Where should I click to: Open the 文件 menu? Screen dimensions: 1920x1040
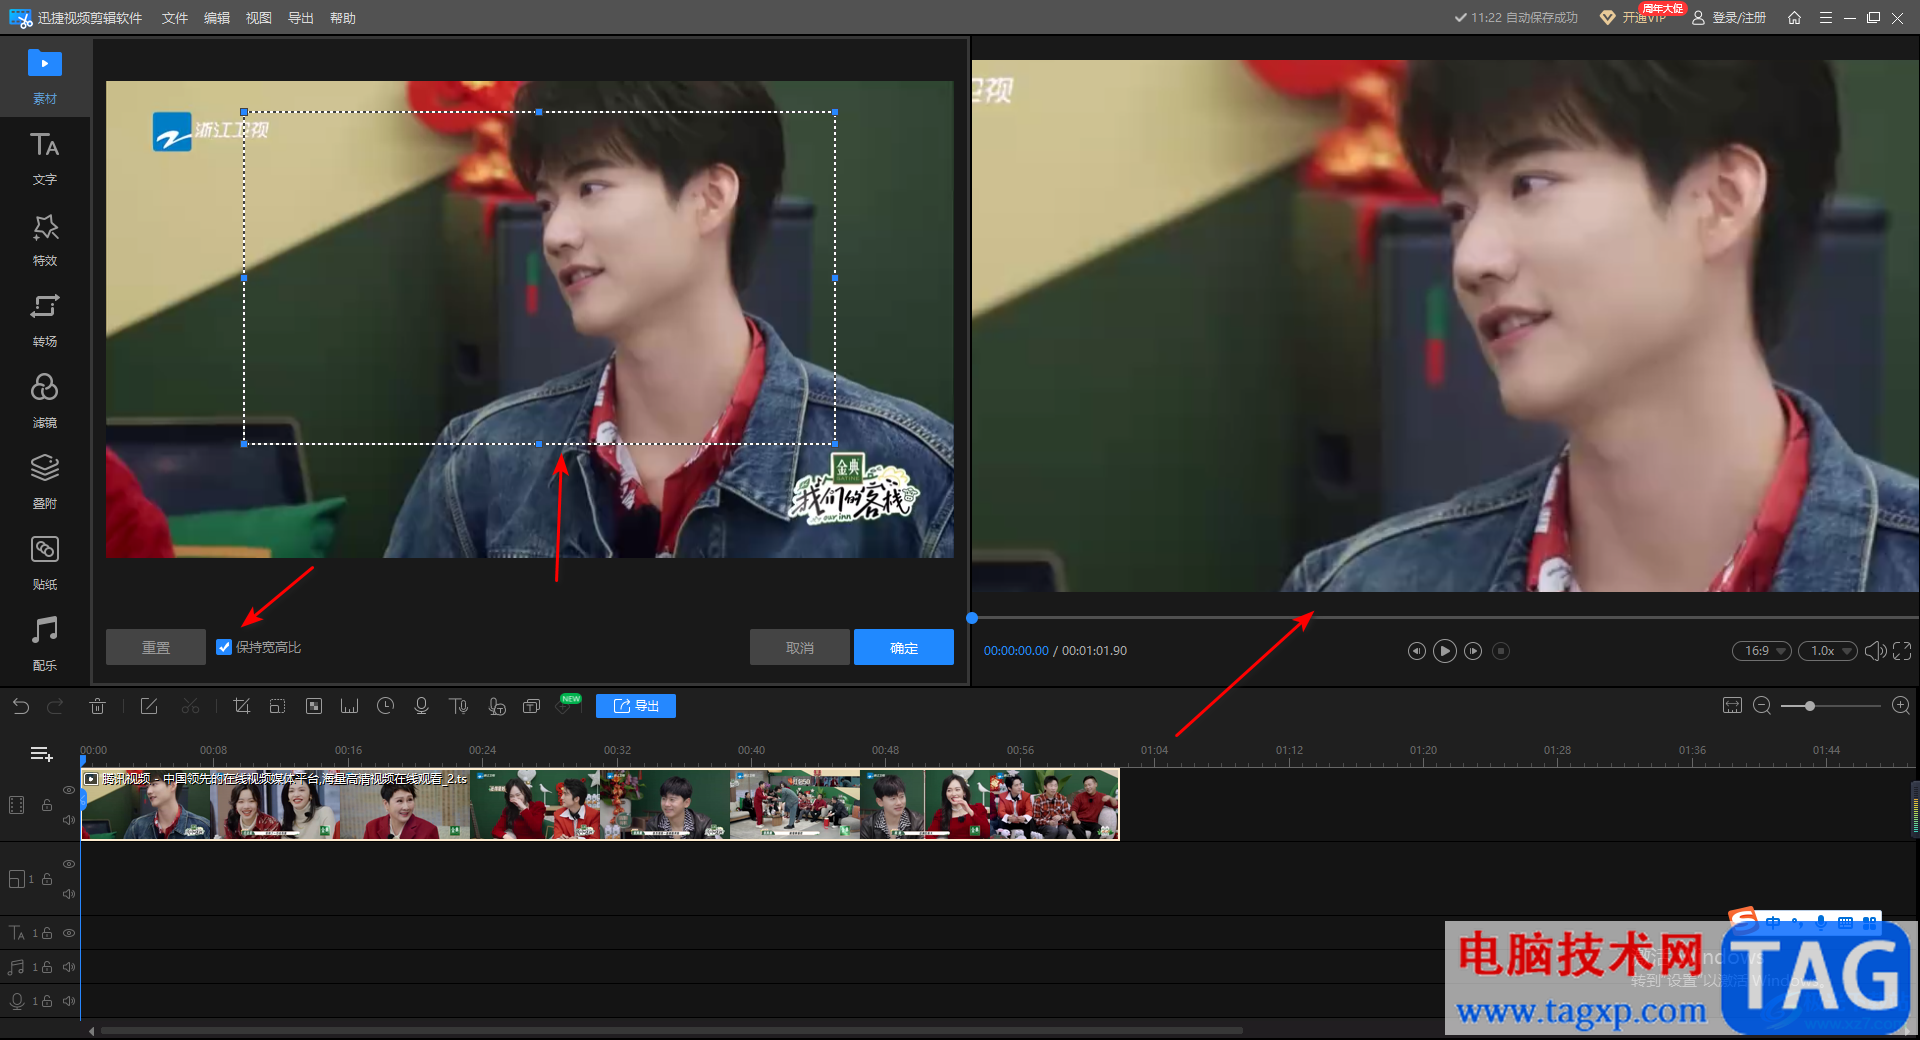[175, 18]
